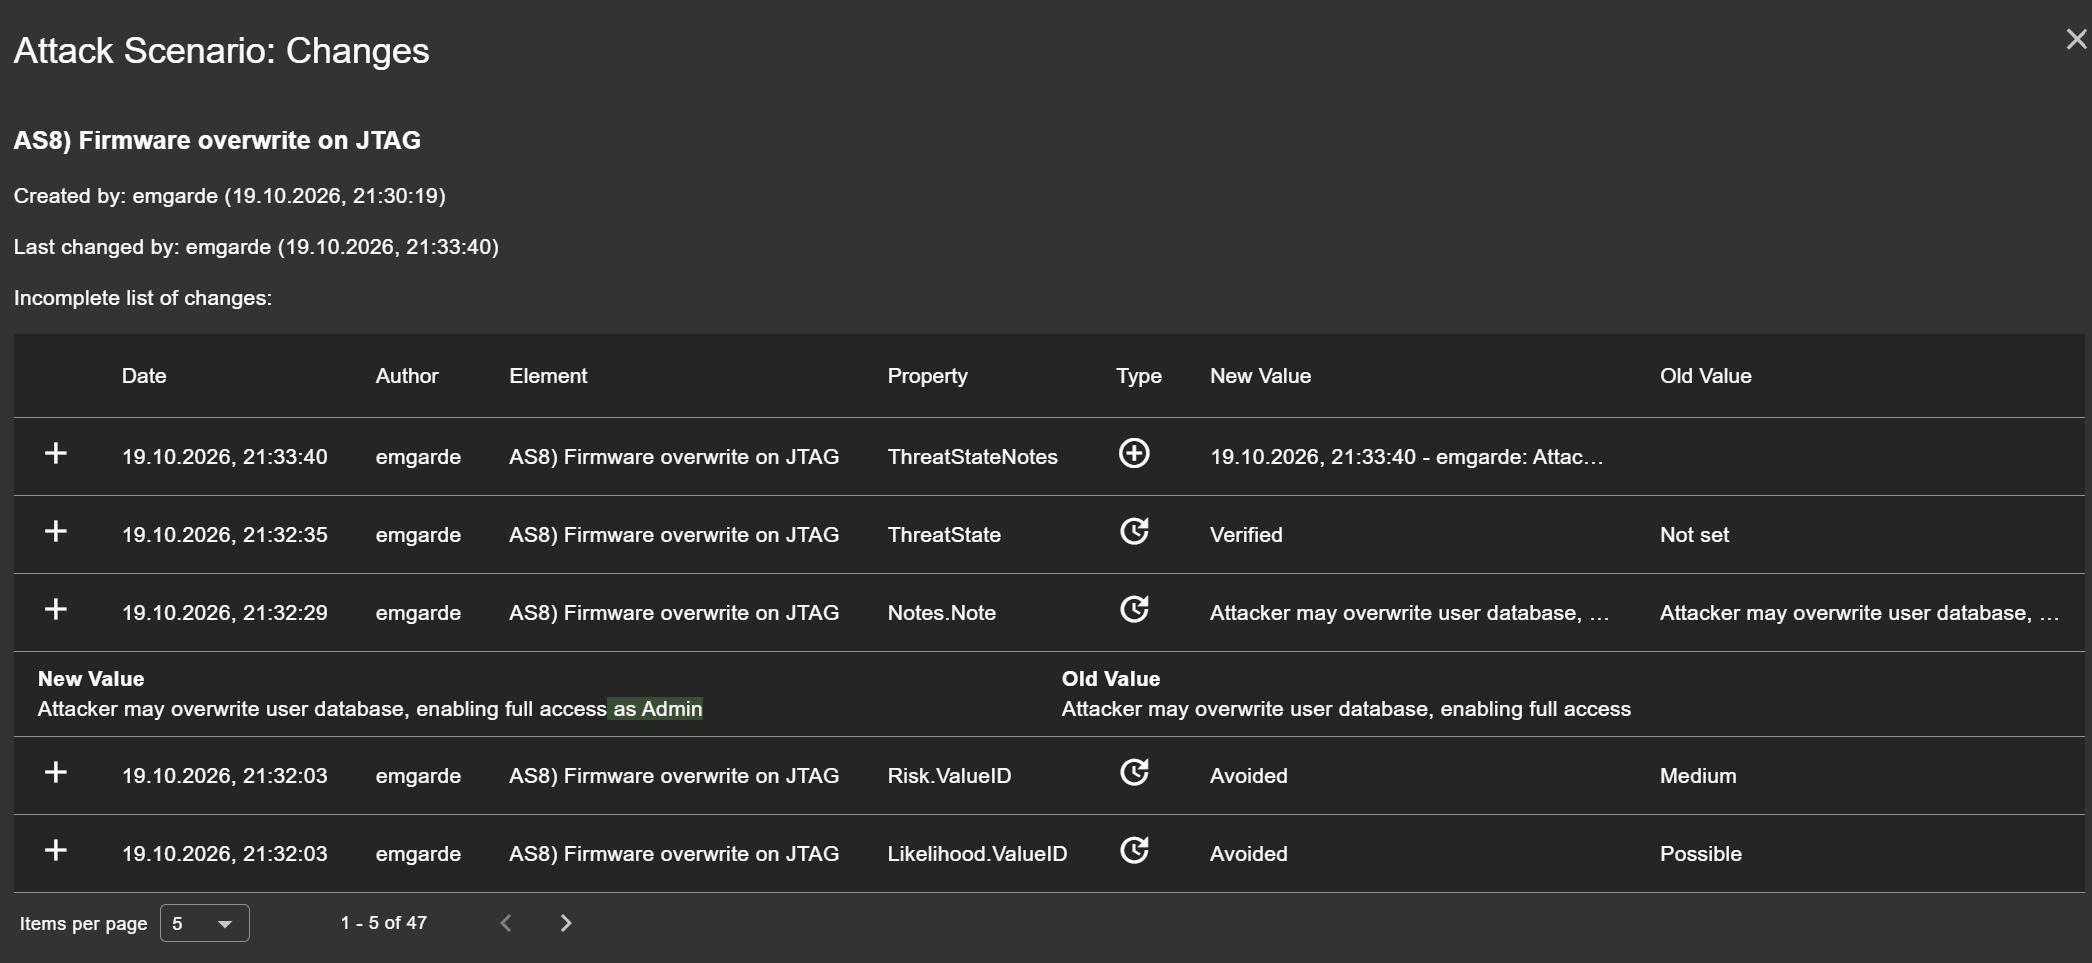Click the Property column header
This screenshot has width=2092, height=963.
click(x=927, y=376)
